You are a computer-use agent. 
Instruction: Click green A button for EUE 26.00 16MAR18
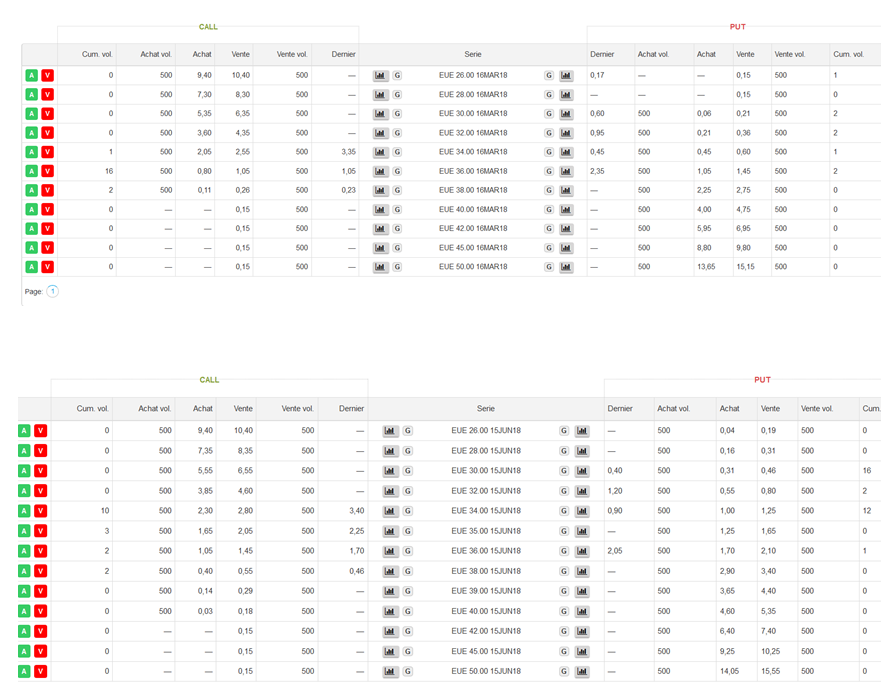[31, 75]
